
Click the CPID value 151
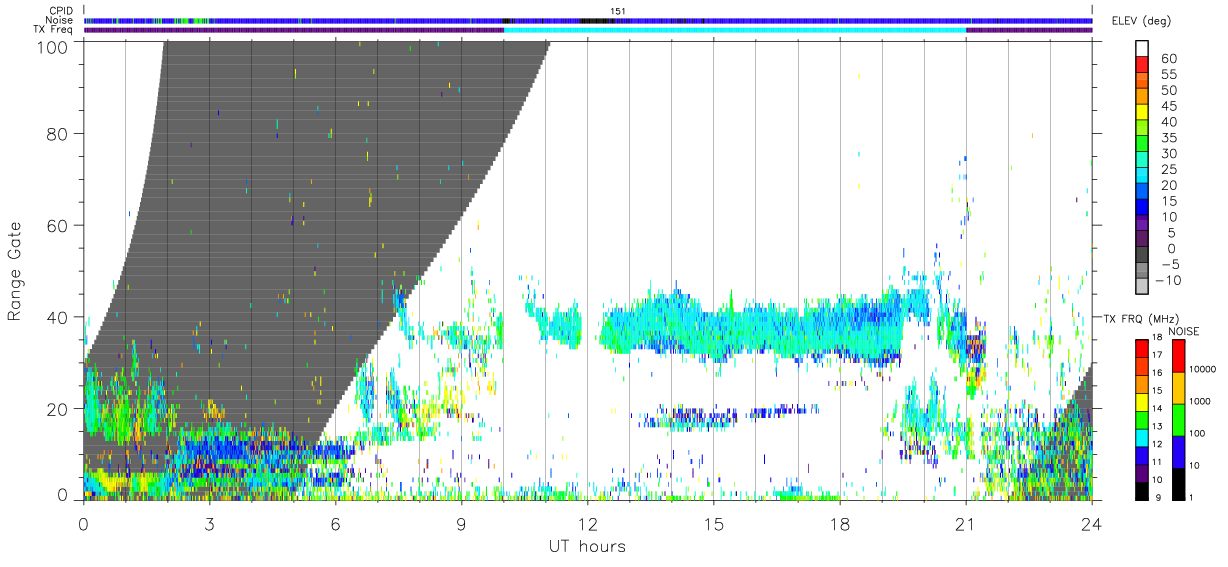point(618,11)
